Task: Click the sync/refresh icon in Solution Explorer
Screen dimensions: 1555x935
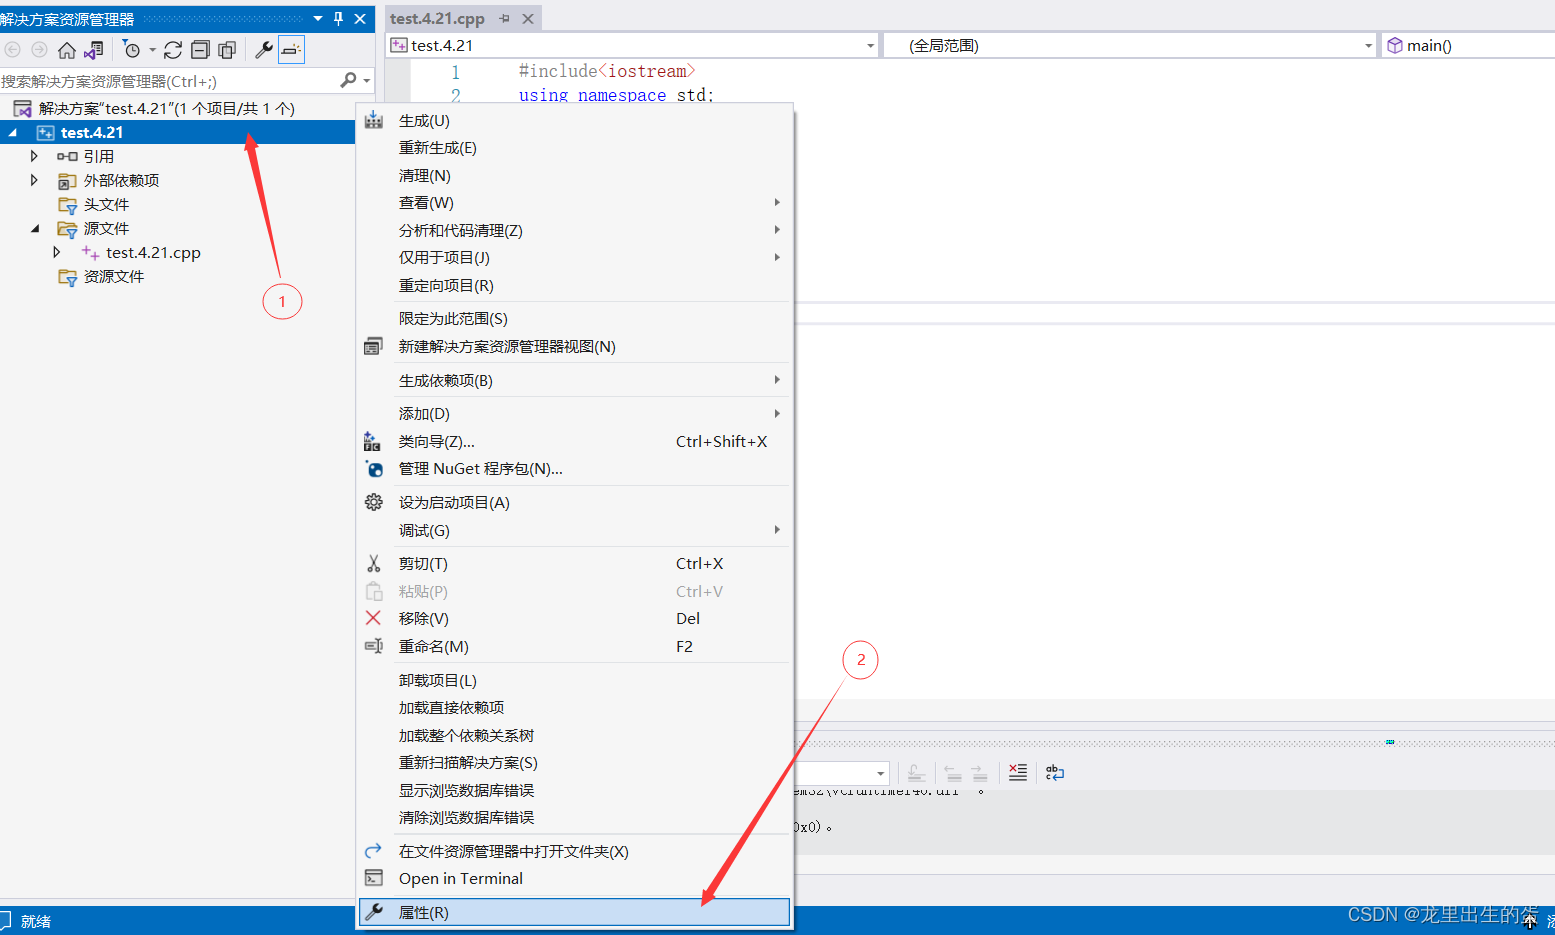Action: pyautogui.click(x=173, y=50)
